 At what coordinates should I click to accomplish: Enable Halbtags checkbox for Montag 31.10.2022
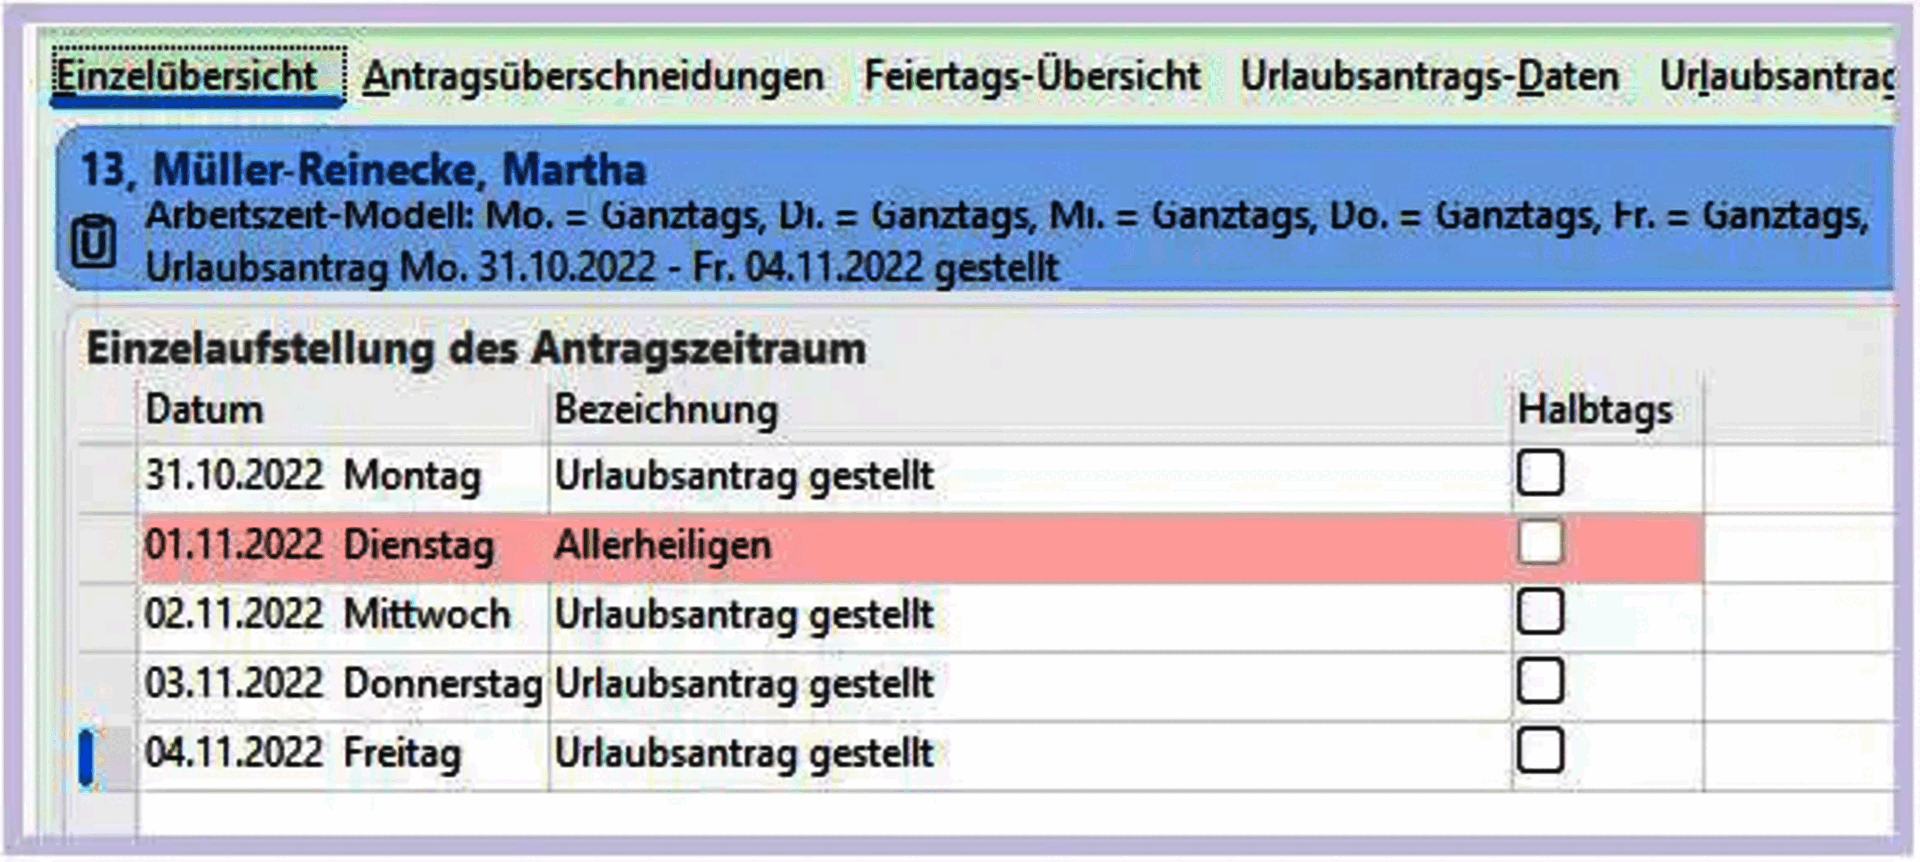pyautogui.click(x=1539, y=473)
